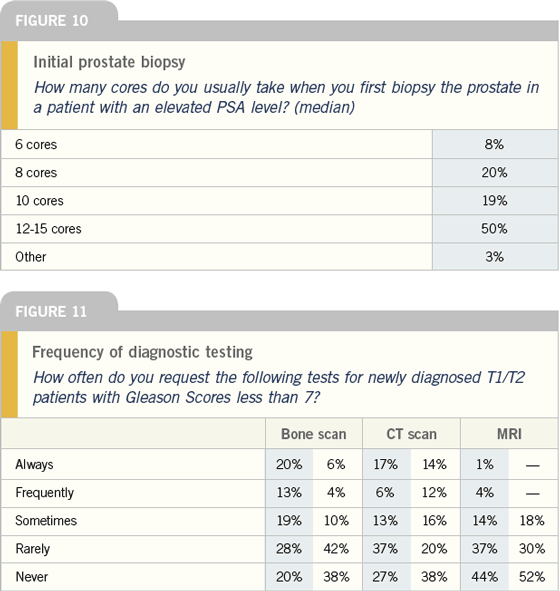Click the Other row's 3% value
560x591 pixels.
coord(494,257)
